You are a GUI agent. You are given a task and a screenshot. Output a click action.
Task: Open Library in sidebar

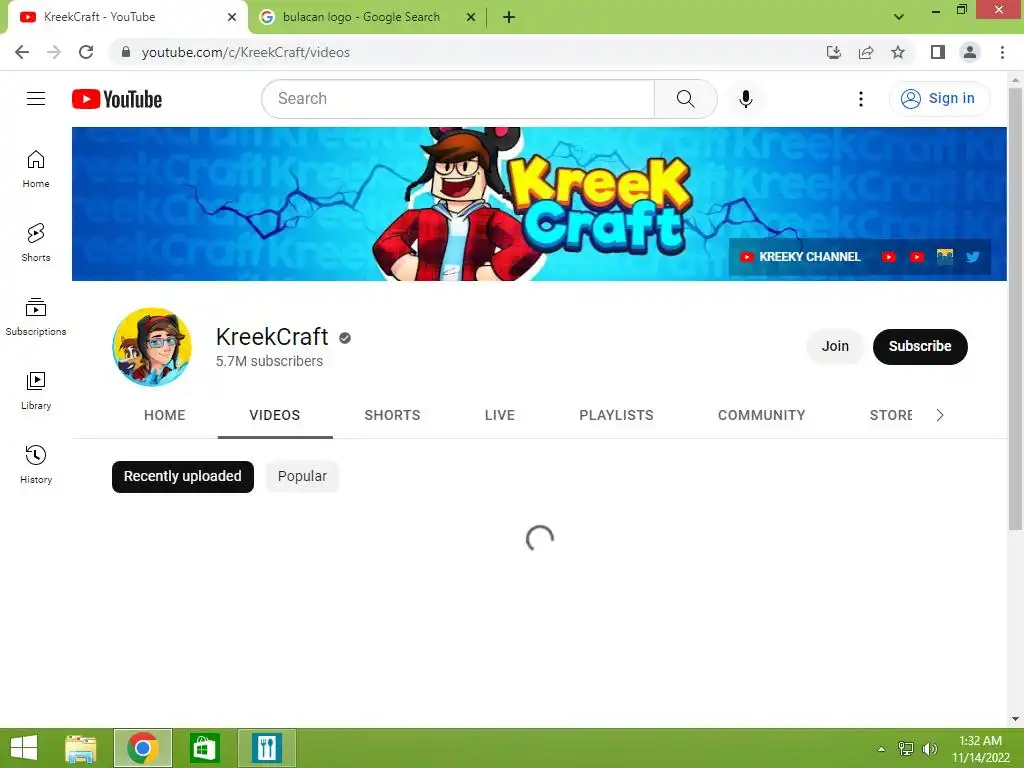[36, 391]
